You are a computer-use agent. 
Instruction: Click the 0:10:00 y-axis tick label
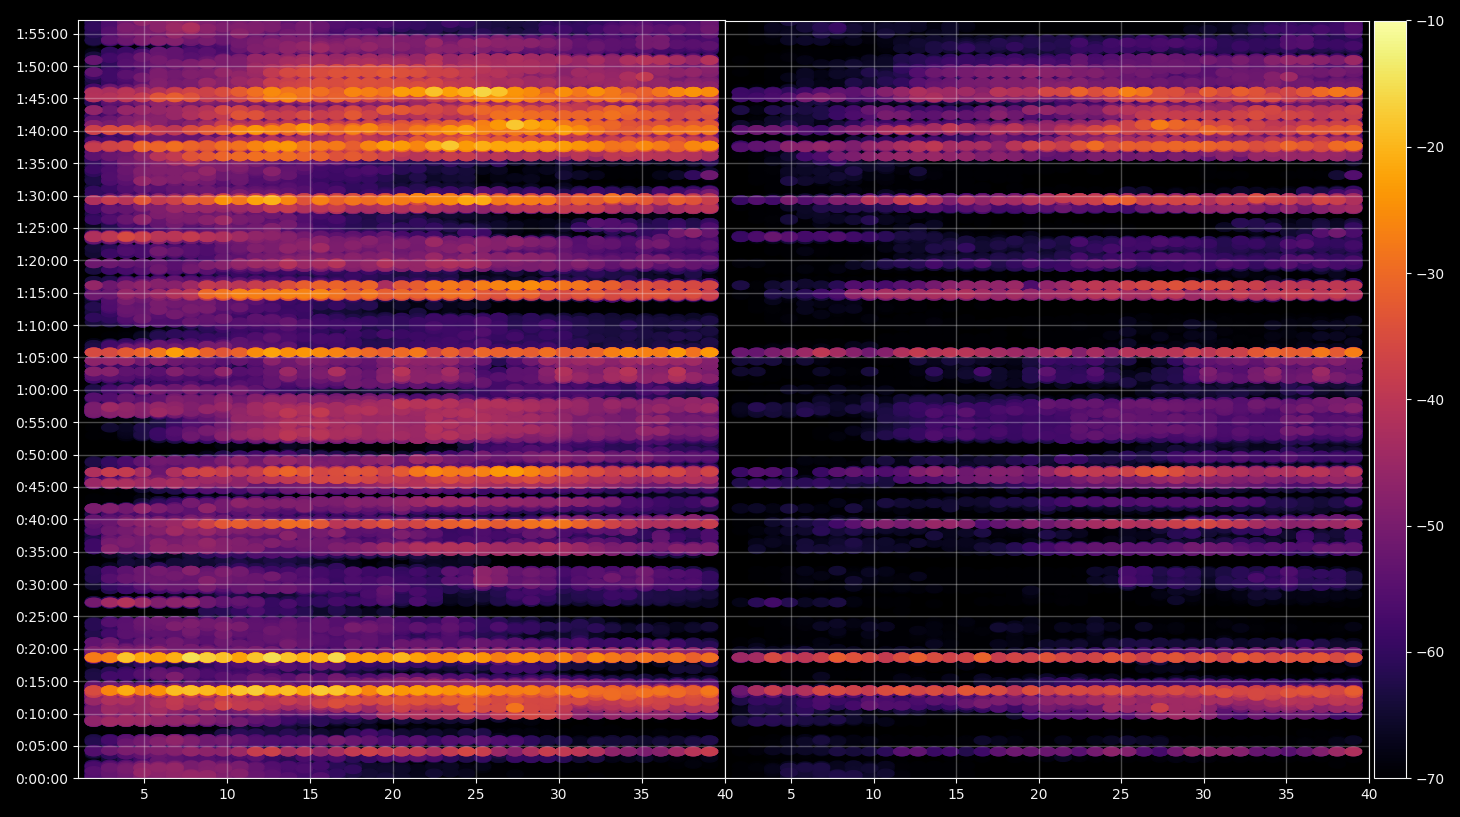tap(42, 714)
